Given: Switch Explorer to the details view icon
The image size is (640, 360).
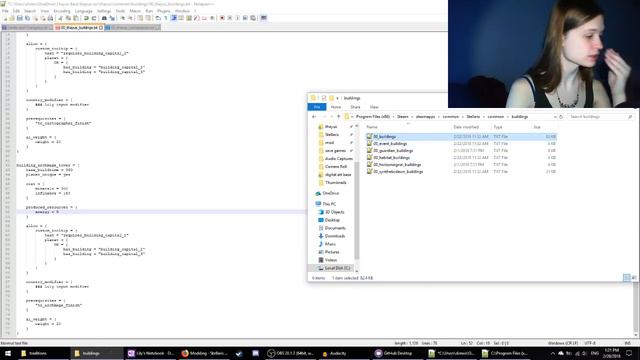Looking at the screenshot, I should tap(627, 278).
